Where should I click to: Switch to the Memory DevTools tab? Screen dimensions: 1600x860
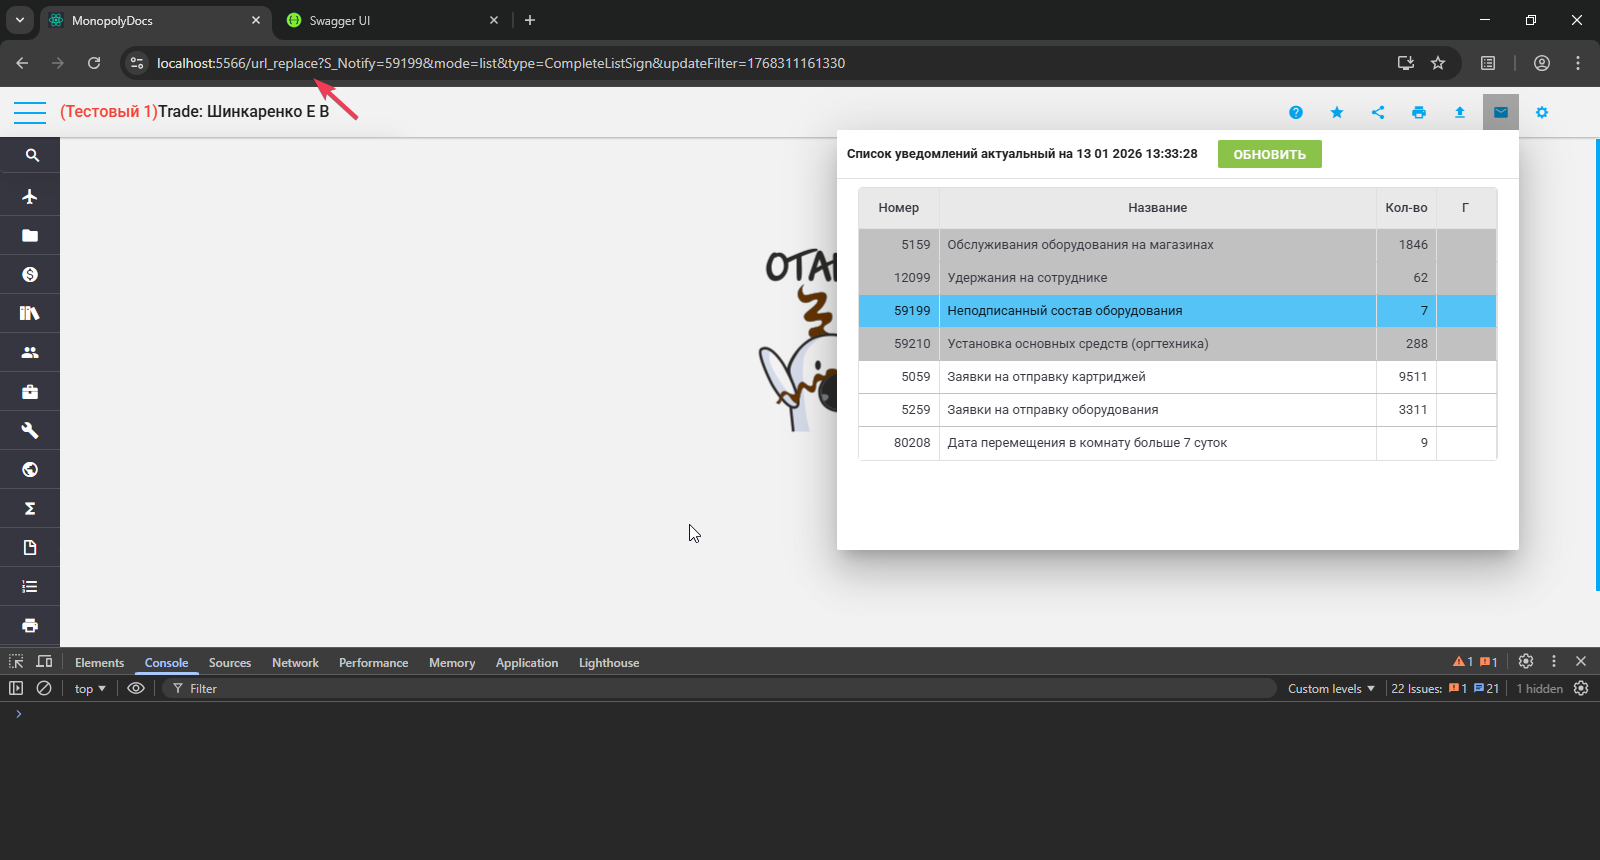pos(452,663)
